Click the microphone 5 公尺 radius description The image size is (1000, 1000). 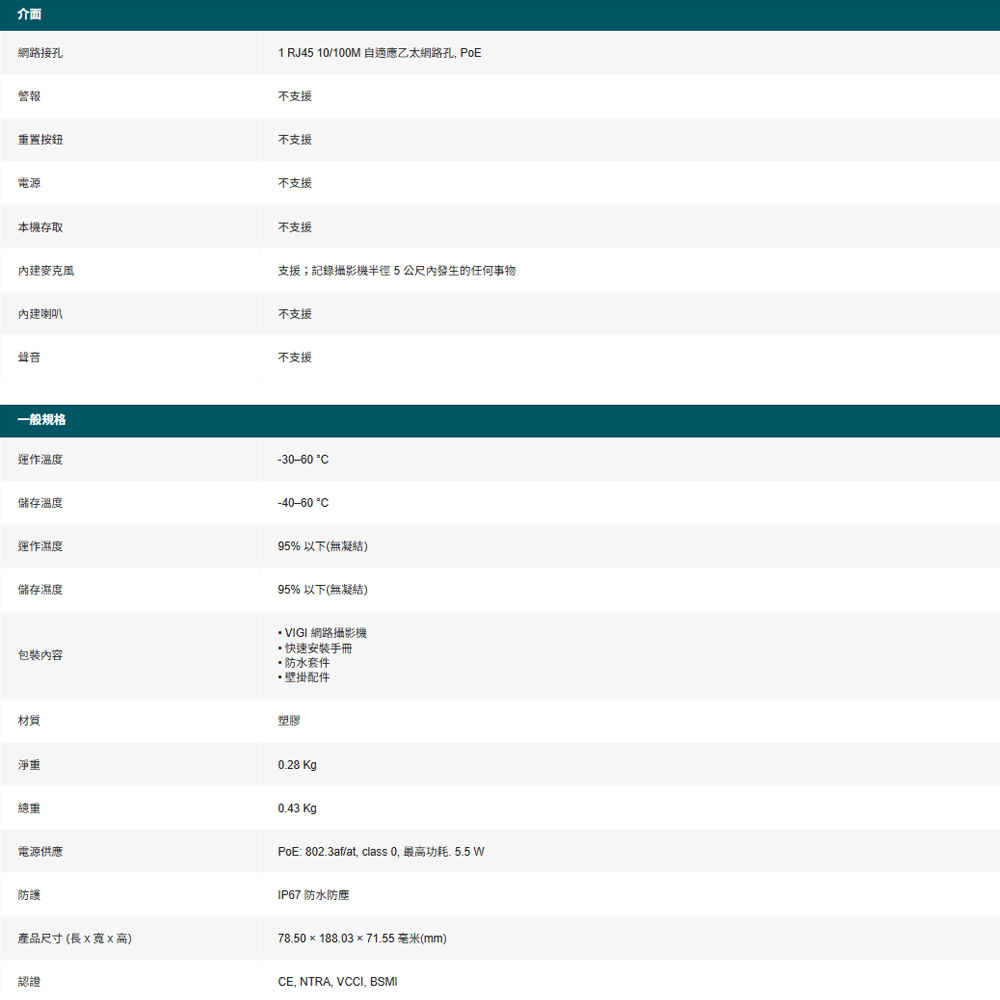tap(396, 271)
